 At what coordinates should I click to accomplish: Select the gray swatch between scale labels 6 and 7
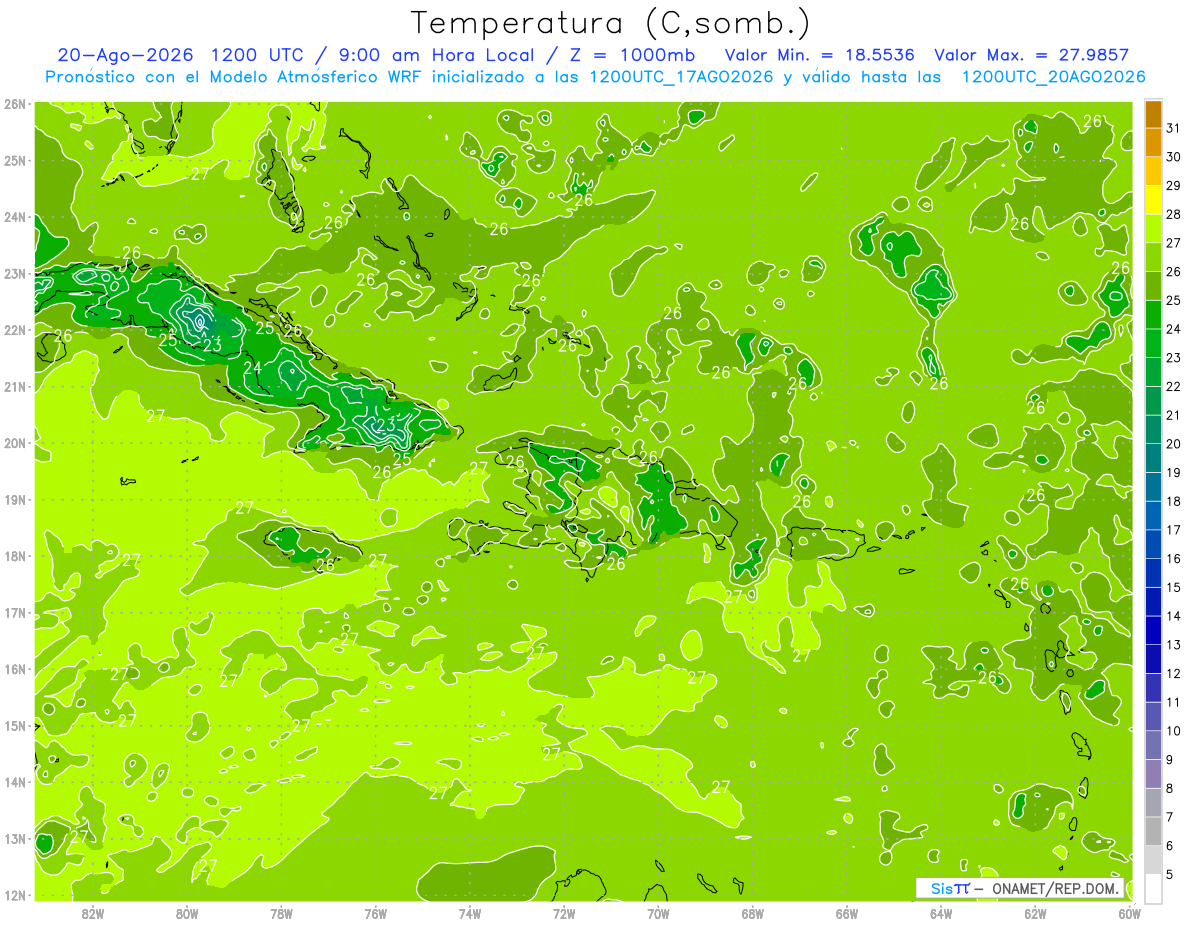[x=1153, y=831]
